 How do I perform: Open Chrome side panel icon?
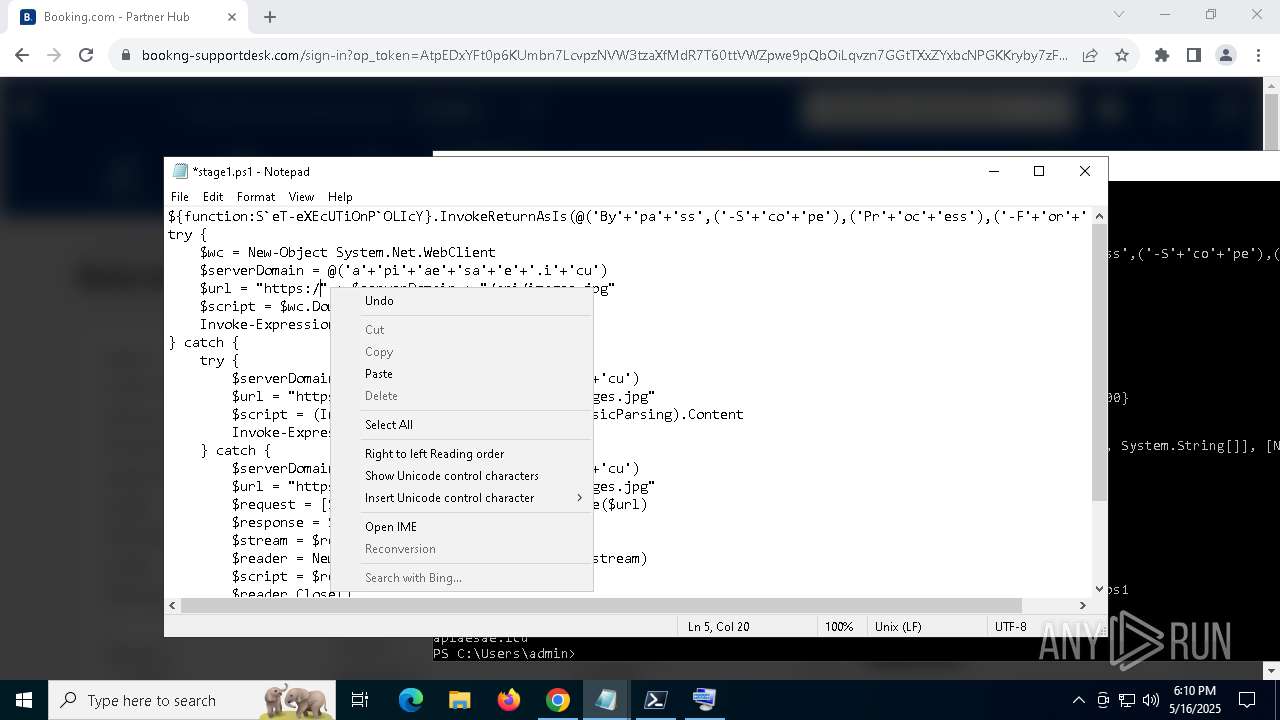point(1194,56)
